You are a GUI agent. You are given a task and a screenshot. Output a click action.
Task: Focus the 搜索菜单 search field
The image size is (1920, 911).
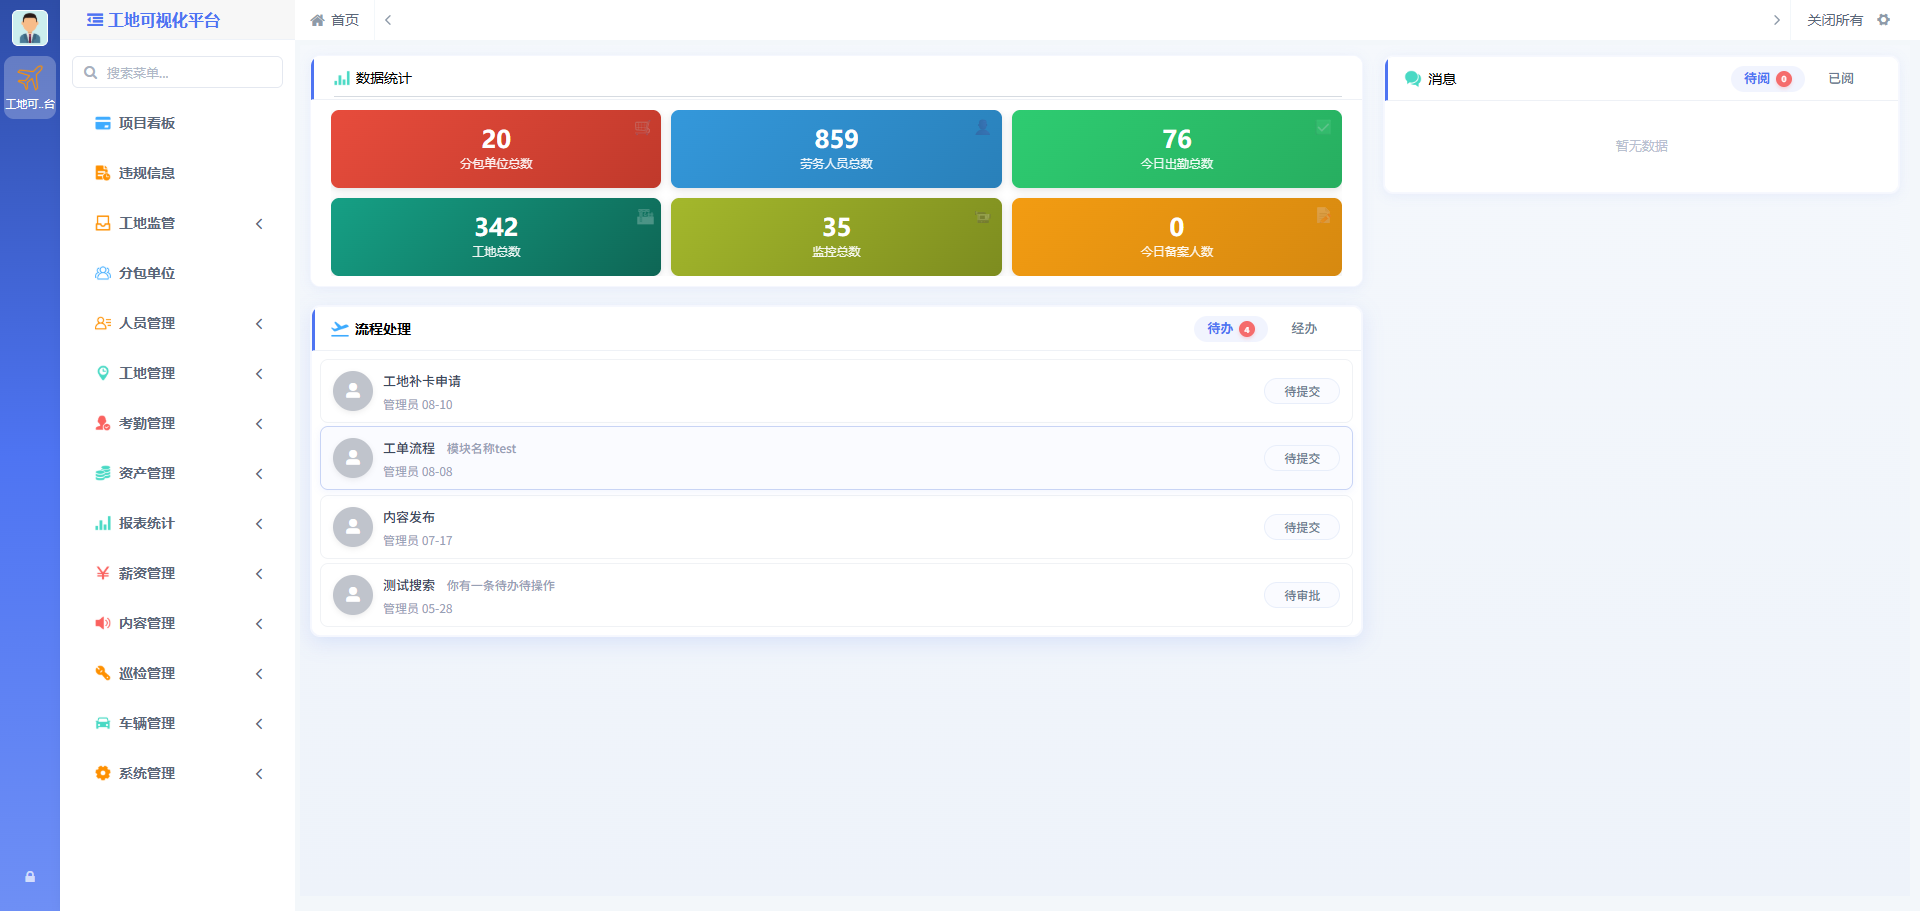coord(178,72)
